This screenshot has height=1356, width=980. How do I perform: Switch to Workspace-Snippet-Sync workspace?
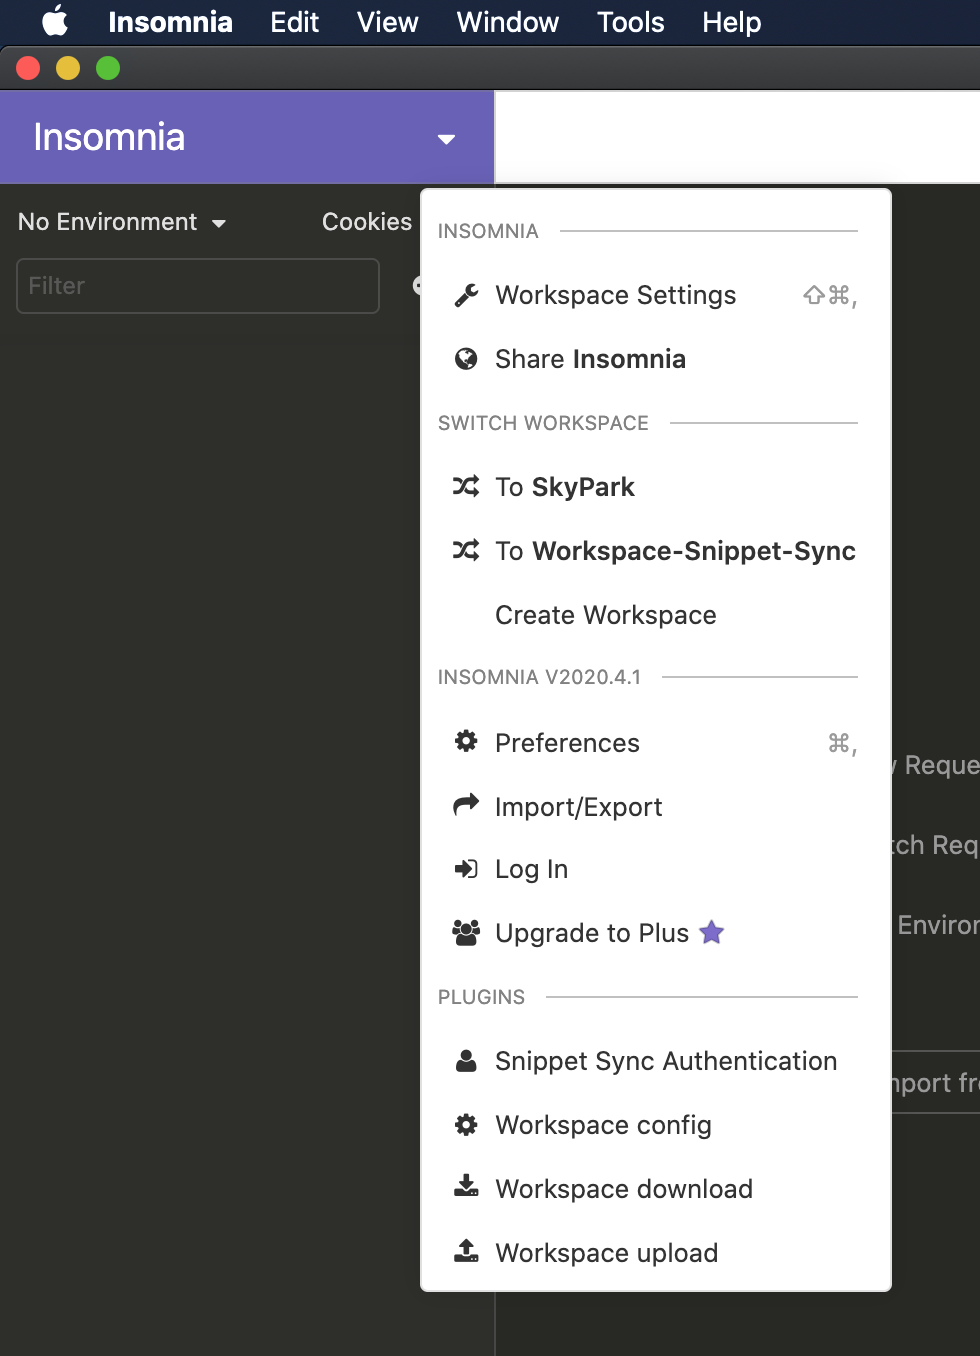(675, 551)
